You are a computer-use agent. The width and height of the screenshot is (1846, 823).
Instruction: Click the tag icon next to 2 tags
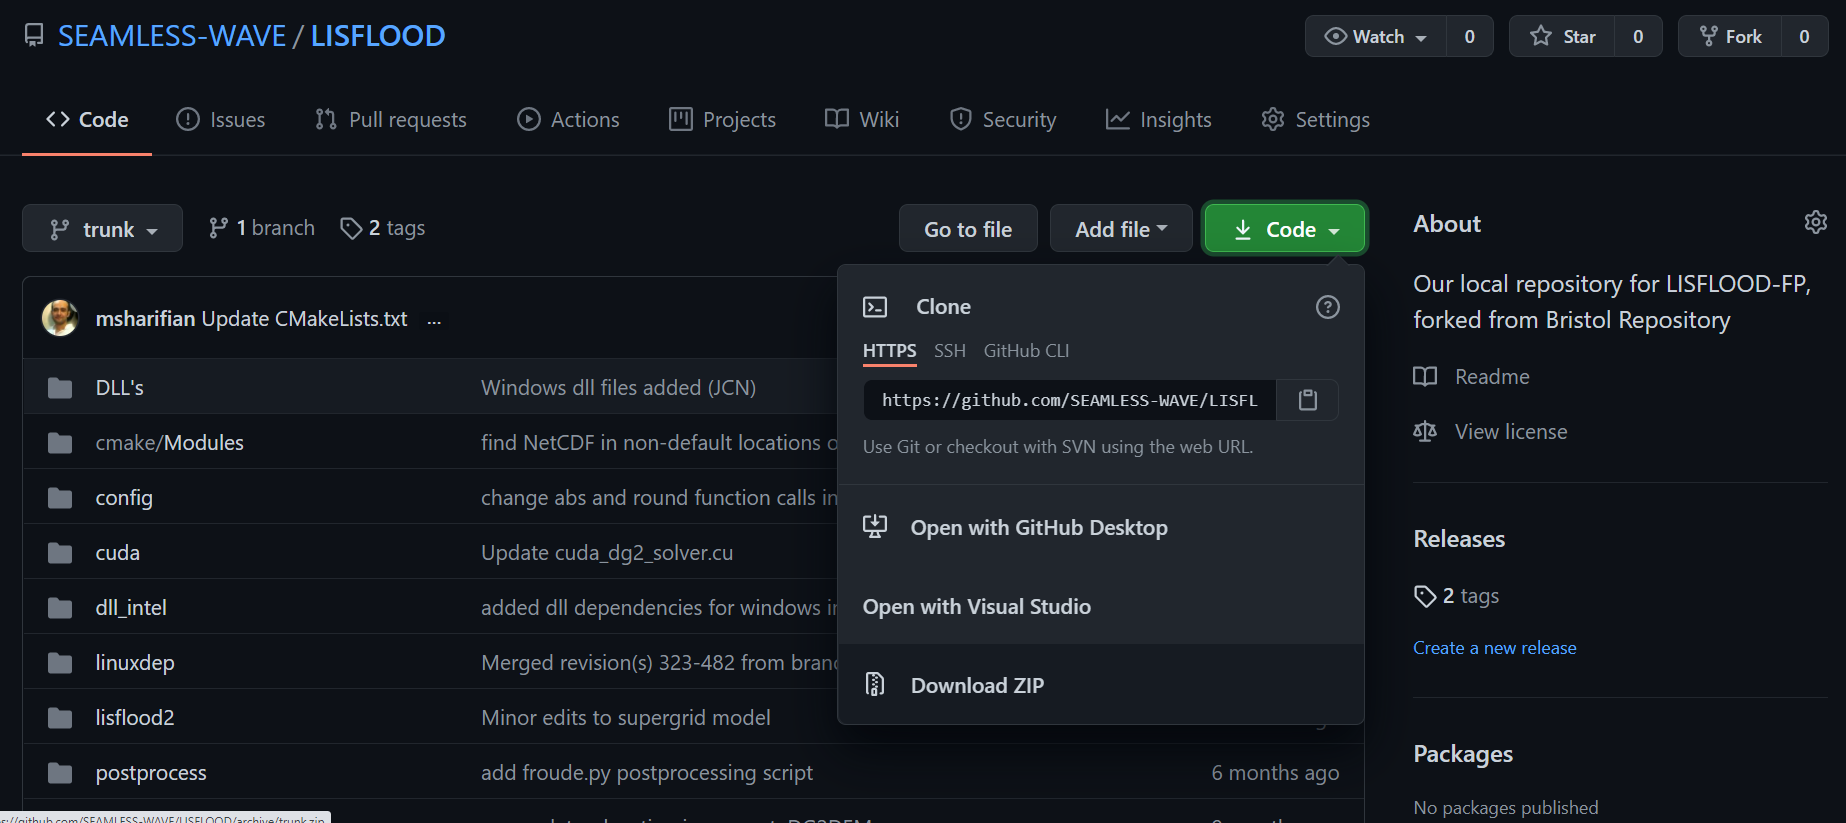(x=351, y=228)
